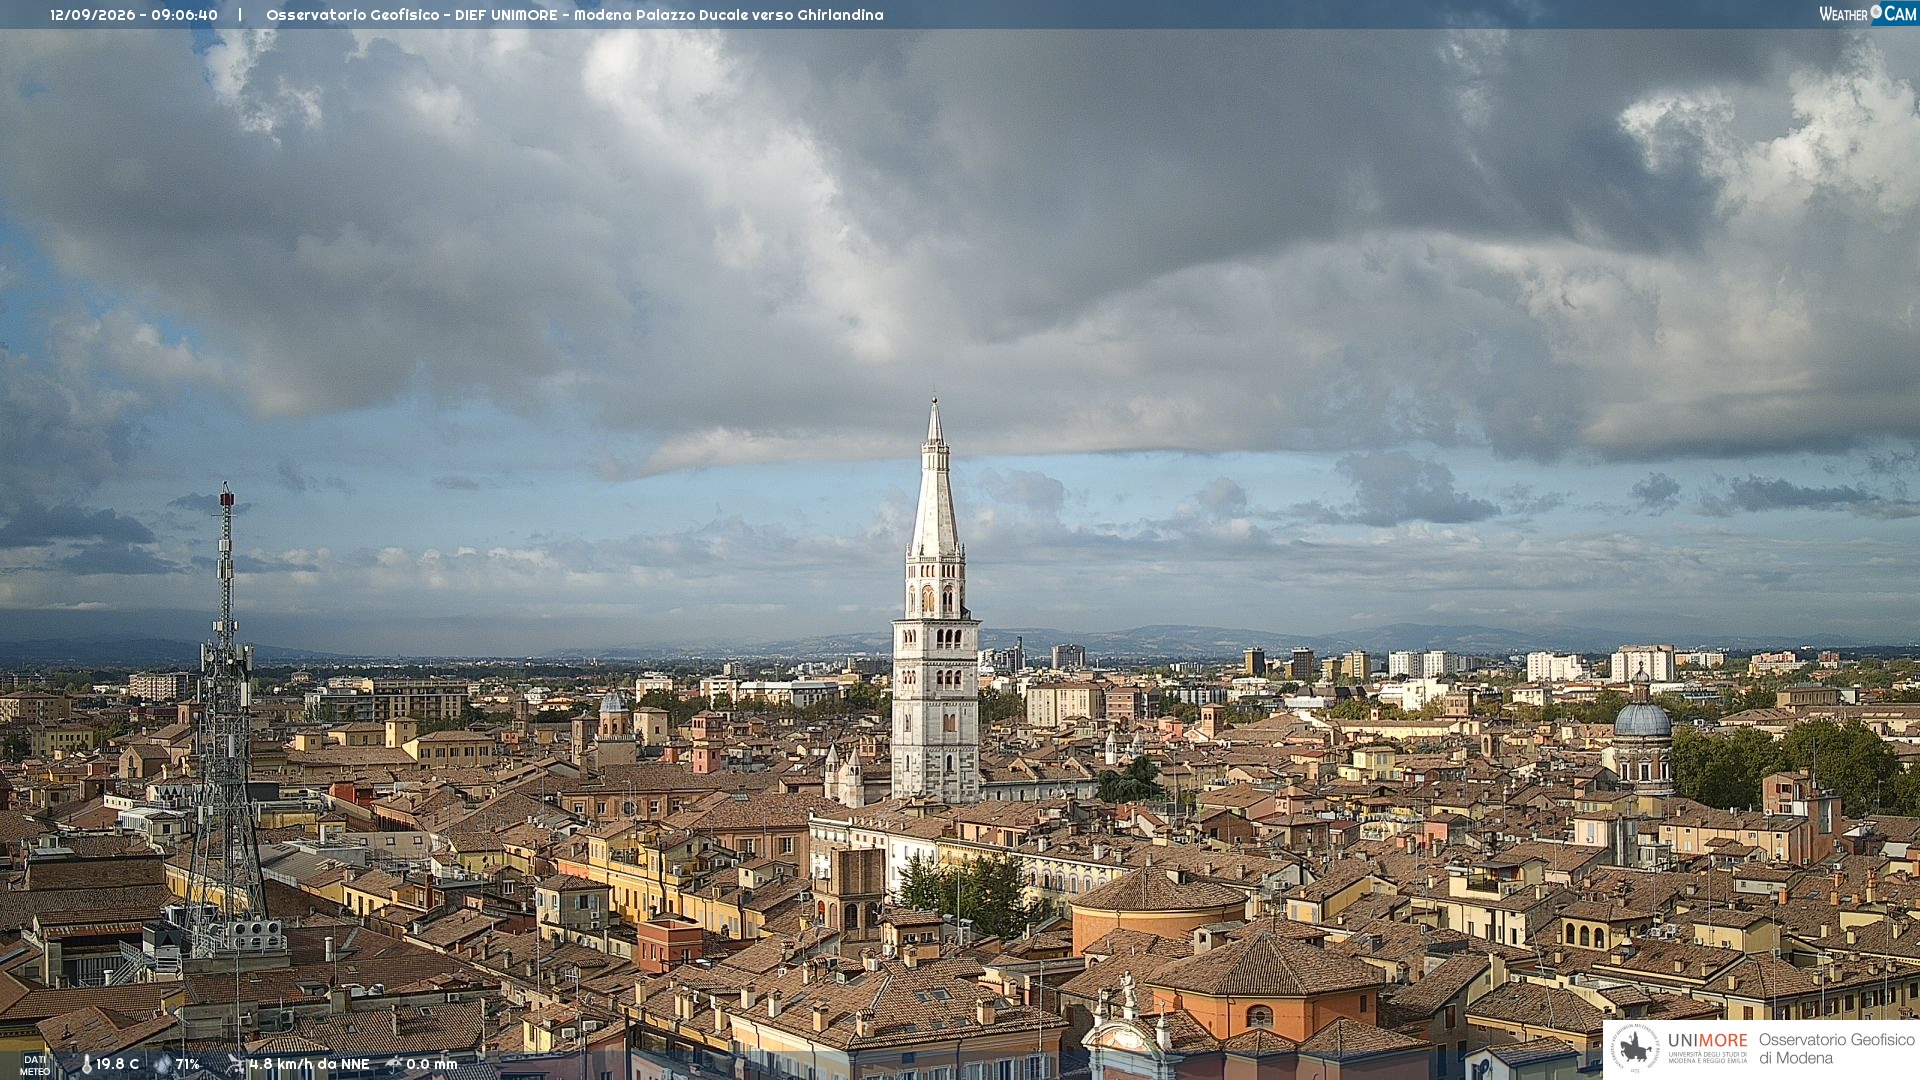Click the UNIMORE horseman seal emblem

coord(1635,1048)
